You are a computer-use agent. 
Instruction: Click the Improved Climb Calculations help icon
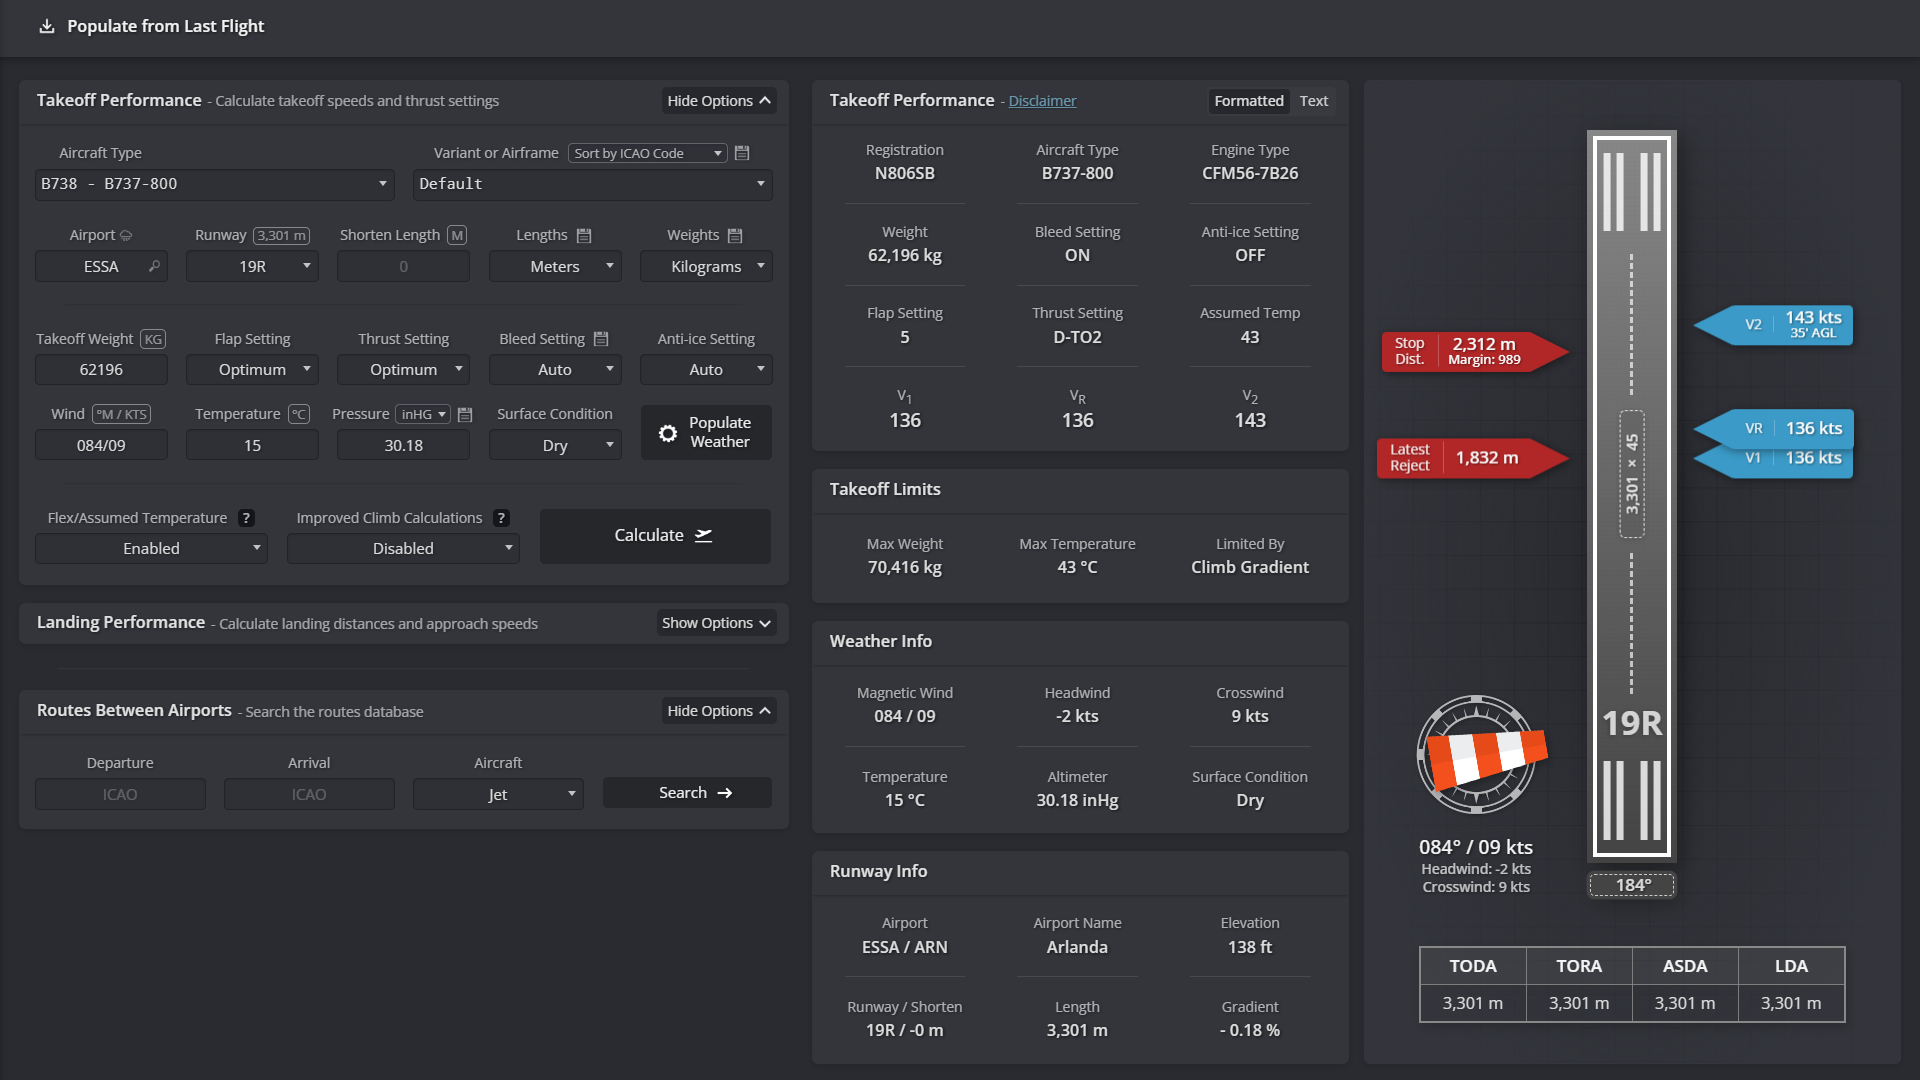point(502,518)
